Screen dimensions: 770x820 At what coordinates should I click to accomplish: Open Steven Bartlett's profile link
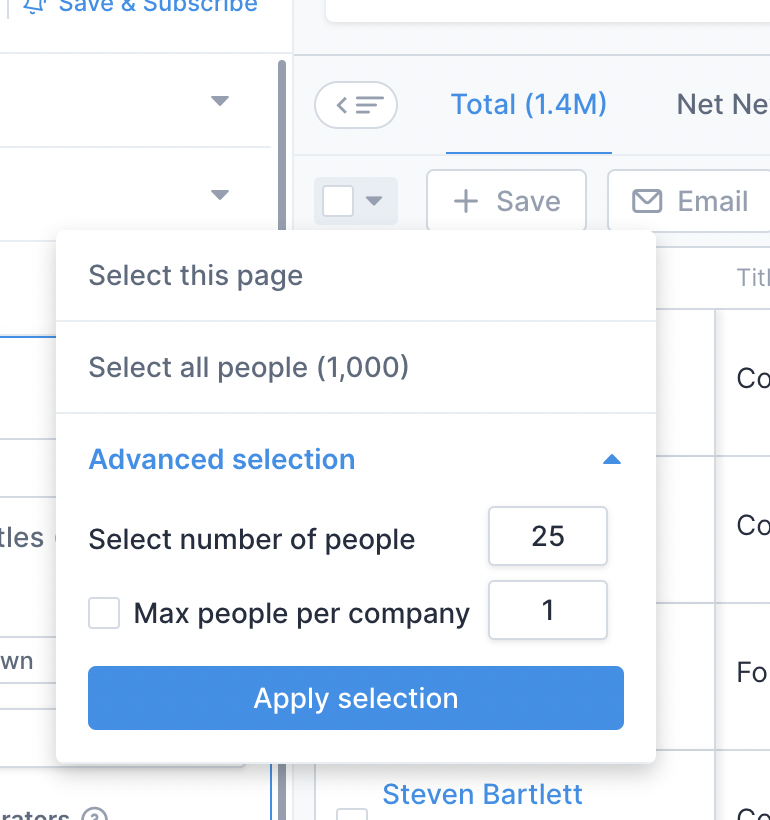(482, 794)
